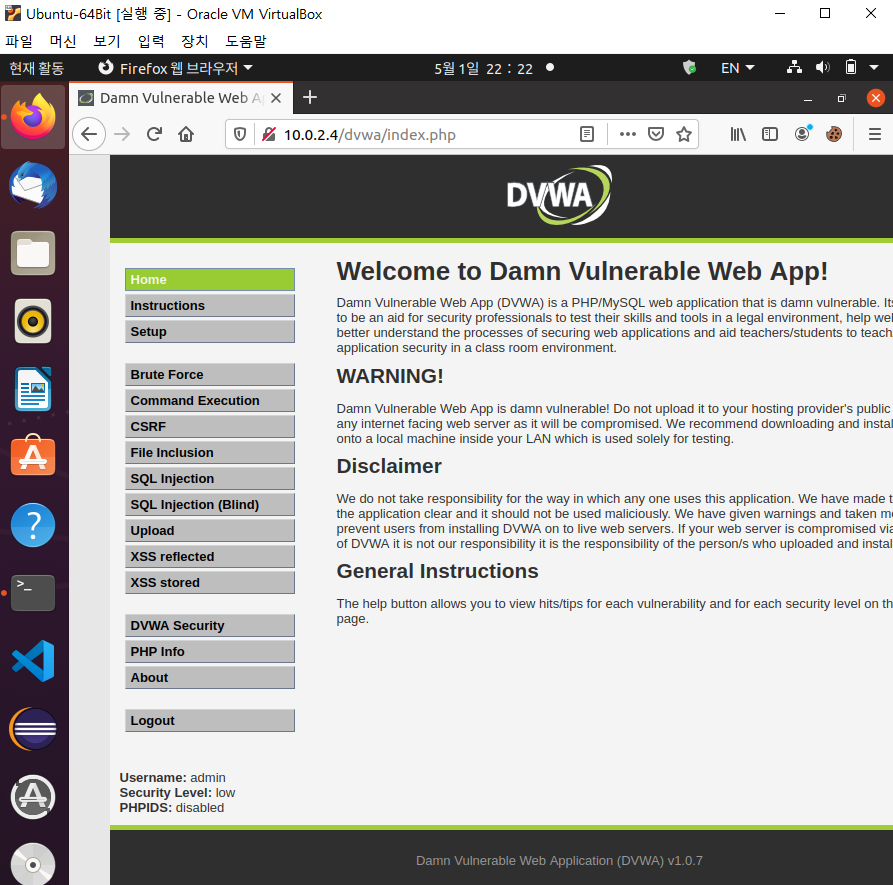The width and height of the screenshot is (893, 885).
Task: Open the CSRF page
Action: (x=210, y=427)
